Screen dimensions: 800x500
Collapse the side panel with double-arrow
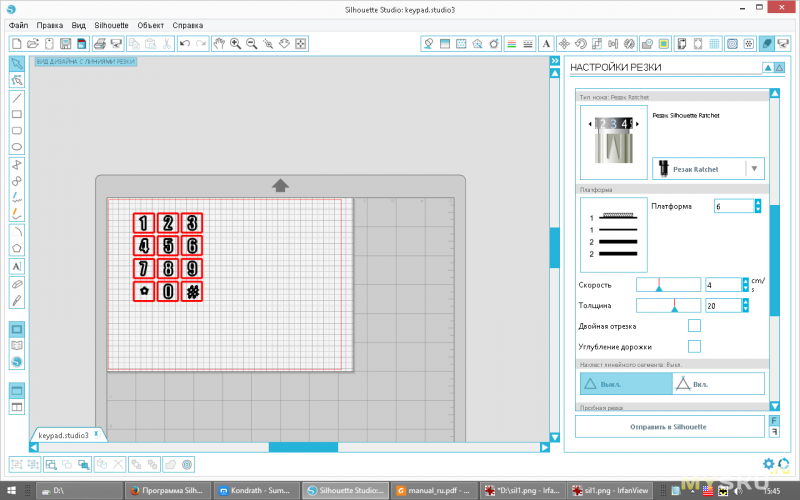(x=554, y=62)
